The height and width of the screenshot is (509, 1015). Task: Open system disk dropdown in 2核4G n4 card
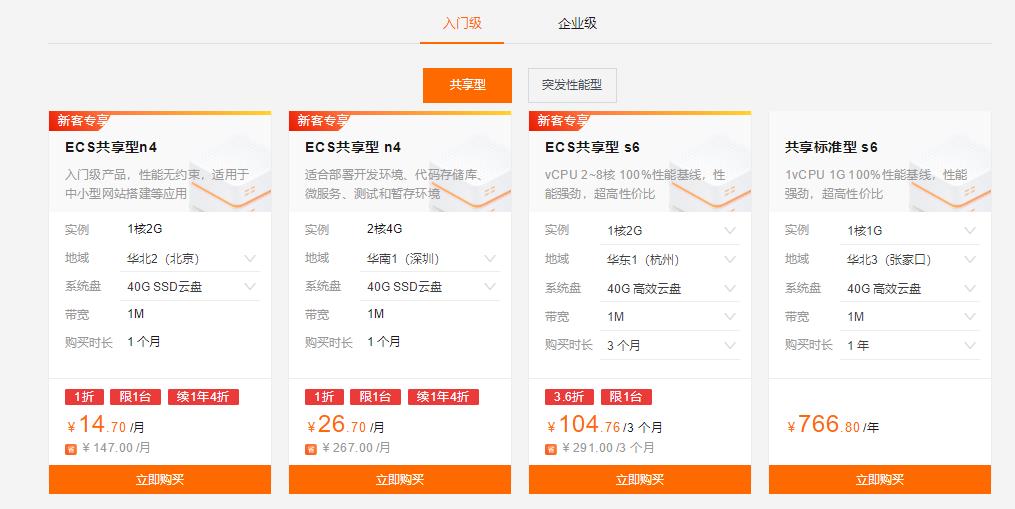pyautogui.click(x=430, y=286)
